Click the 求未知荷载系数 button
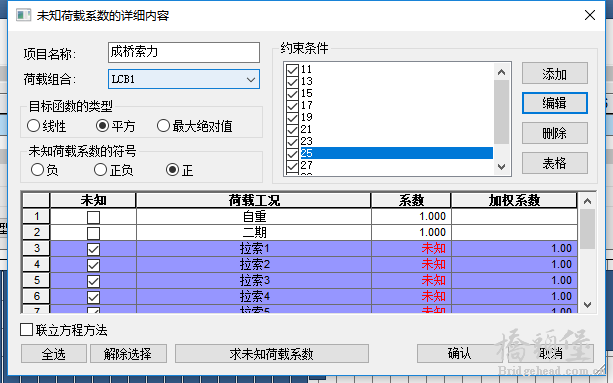The height and width of the screenshot is (383, 613). coord(272,354)
